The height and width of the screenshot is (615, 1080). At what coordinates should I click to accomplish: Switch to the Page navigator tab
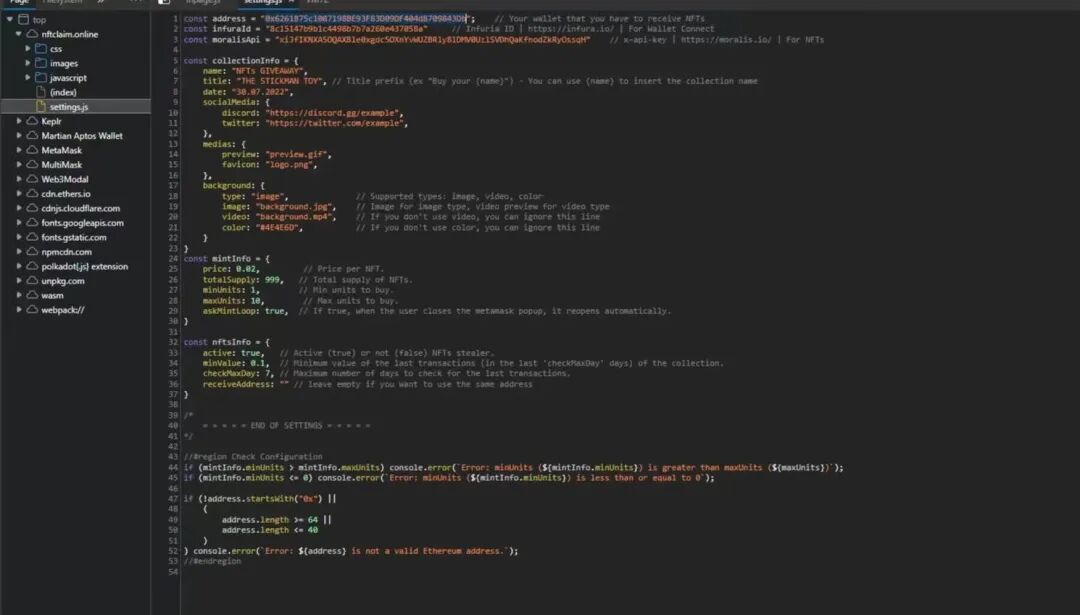[x=19, y=2]
